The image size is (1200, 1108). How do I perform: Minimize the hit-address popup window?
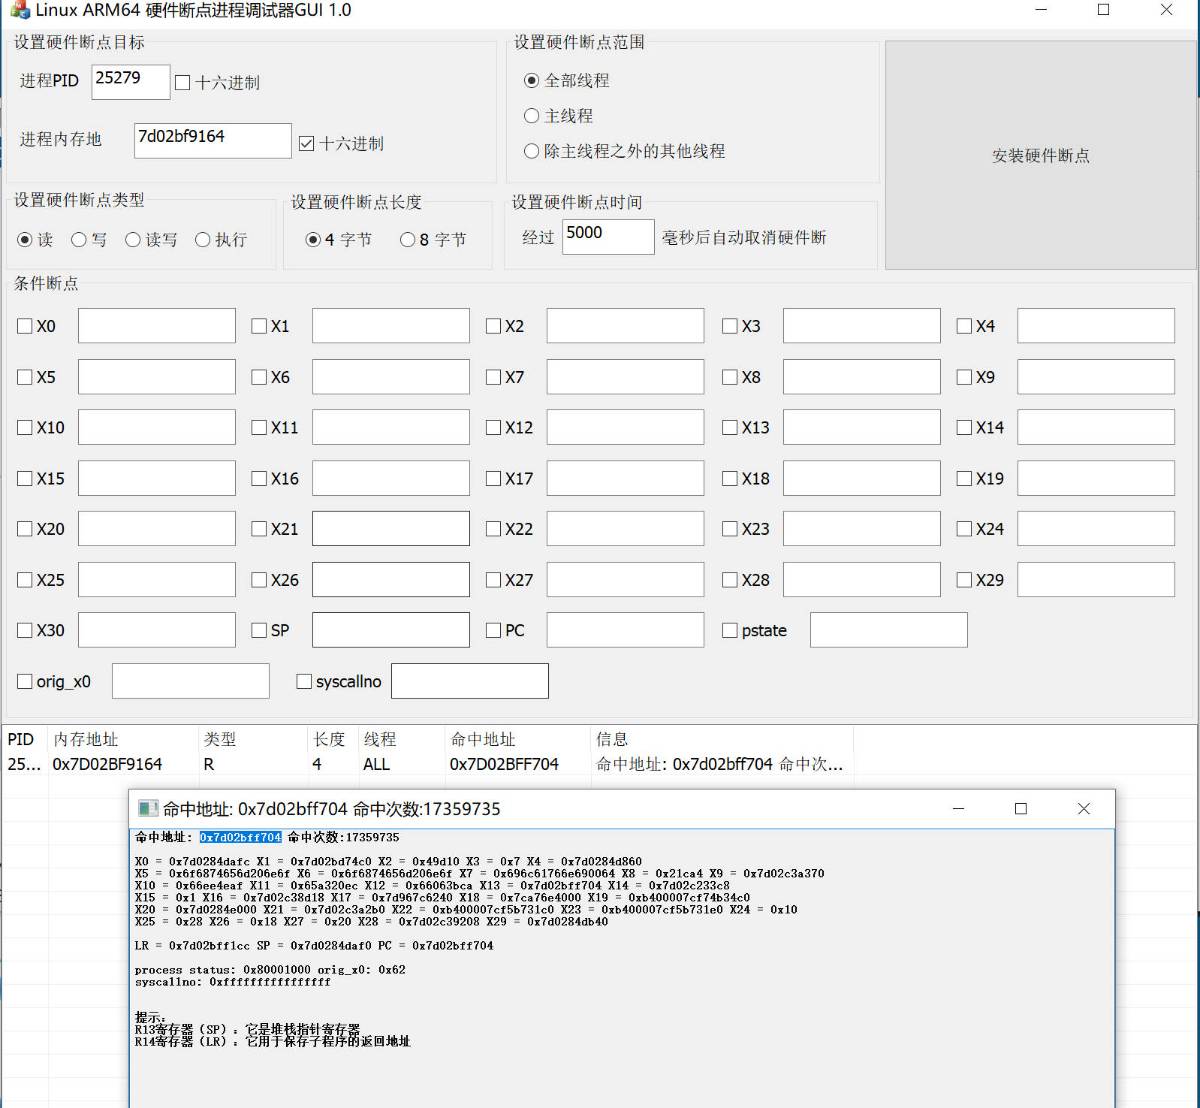[958, 808]
